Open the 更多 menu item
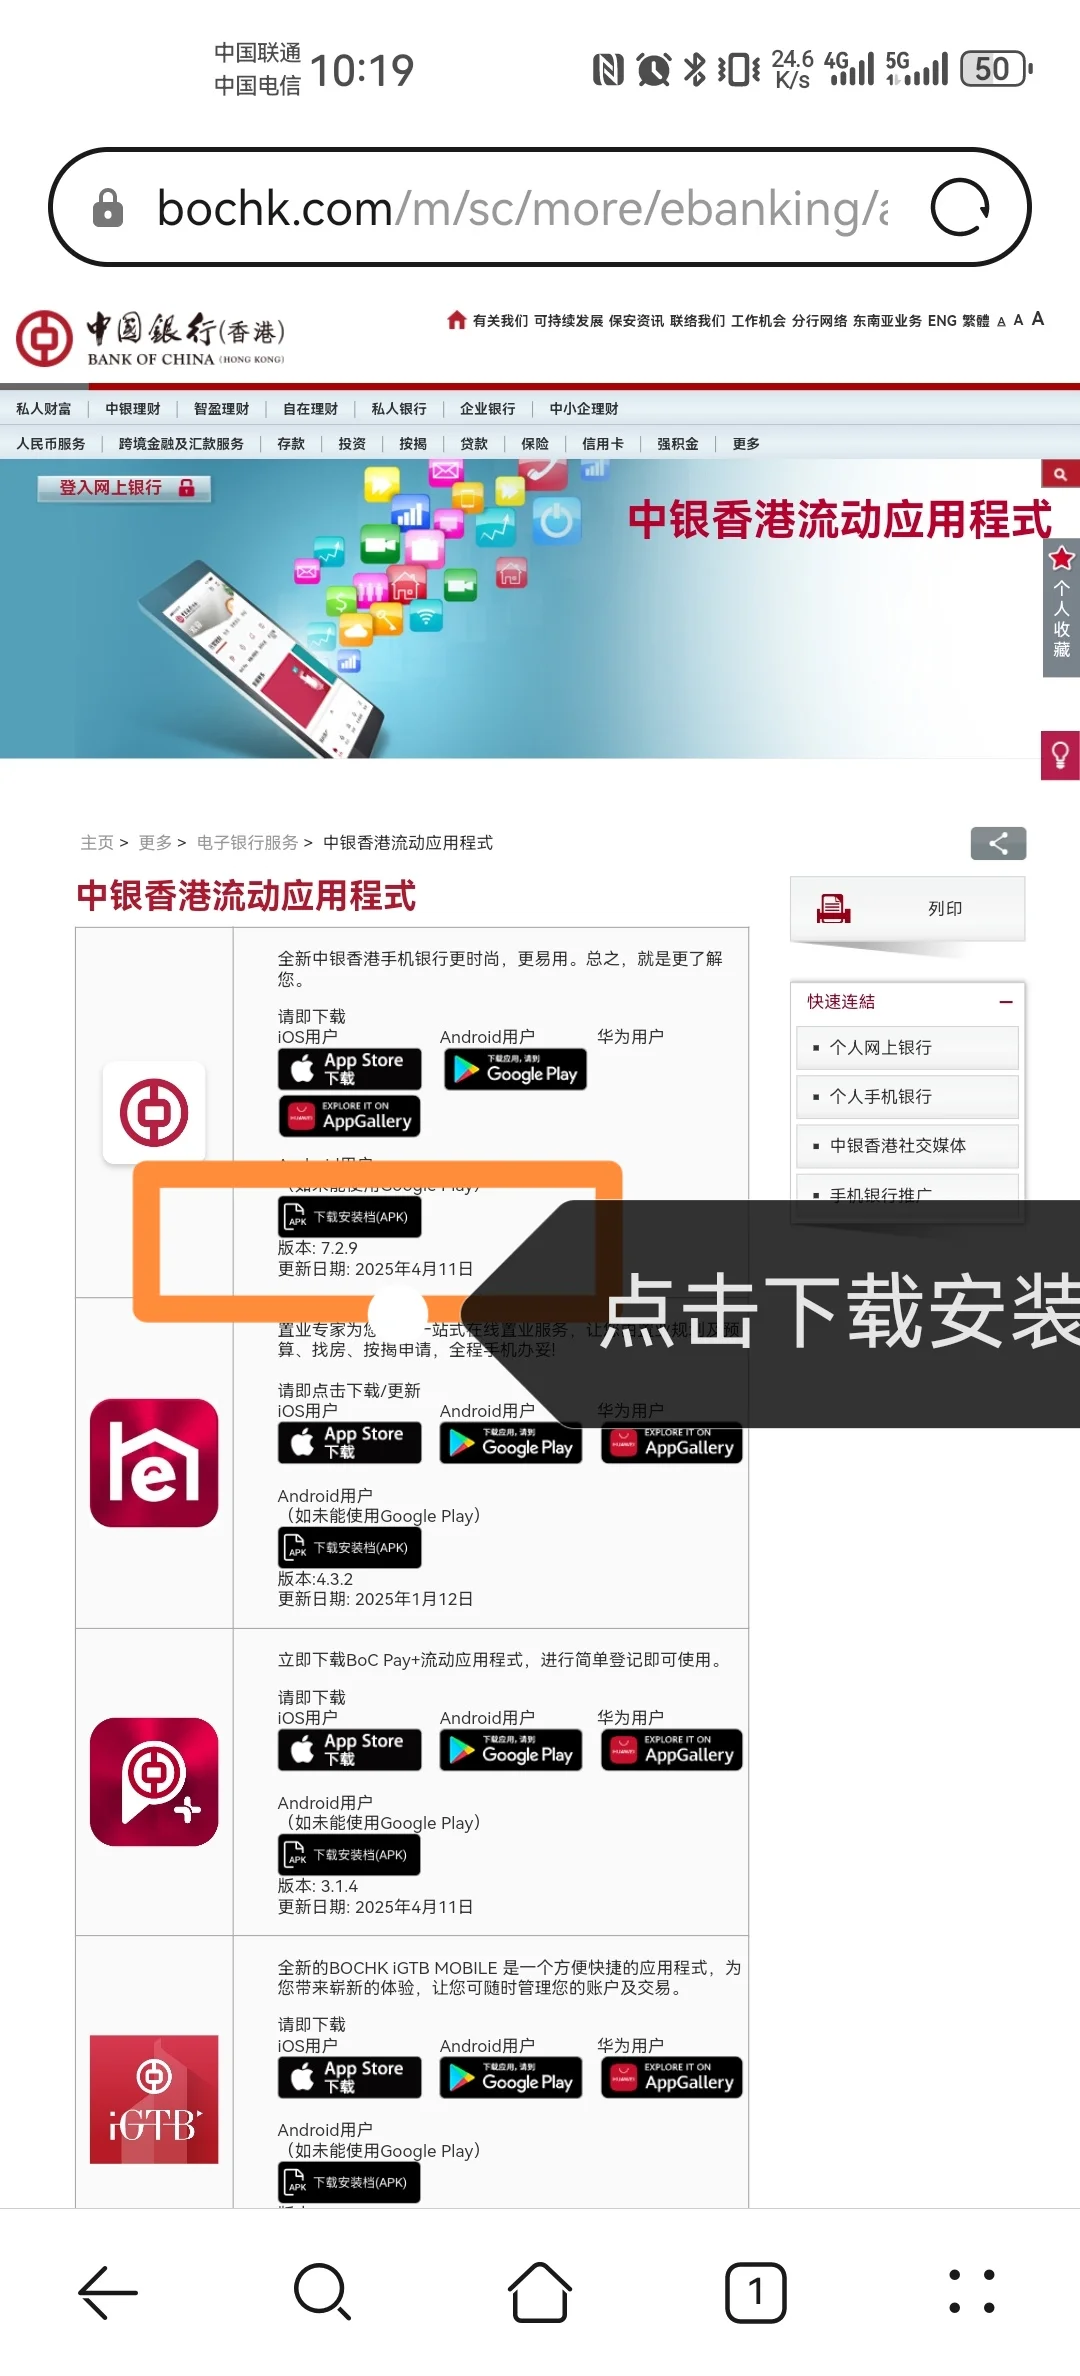1080x2376 pixels. [746, 444]
